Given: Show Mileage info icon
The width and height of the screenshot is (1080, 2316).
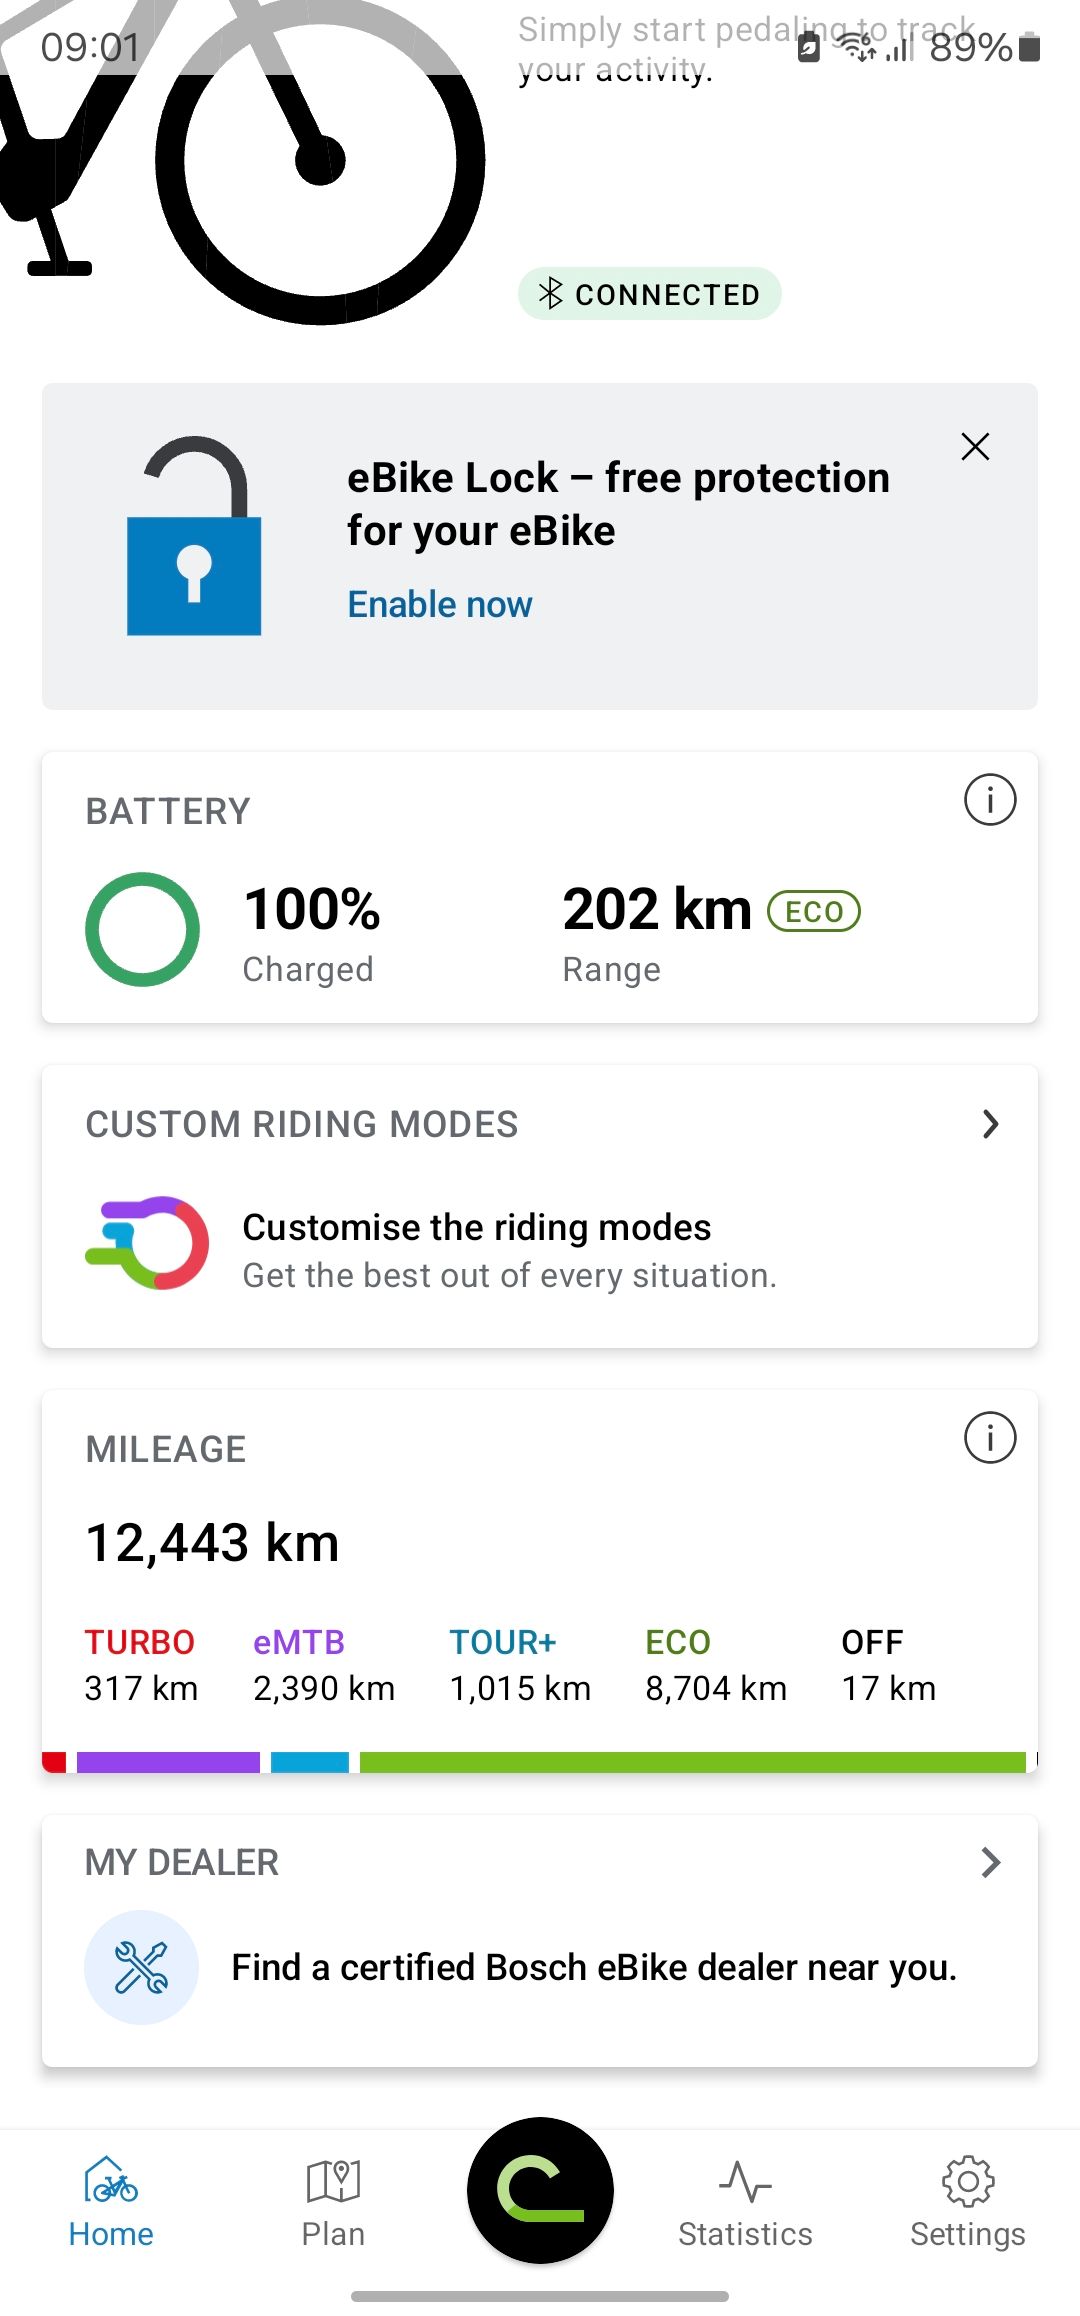Looking at the screenshot, I should (989, 1438).
